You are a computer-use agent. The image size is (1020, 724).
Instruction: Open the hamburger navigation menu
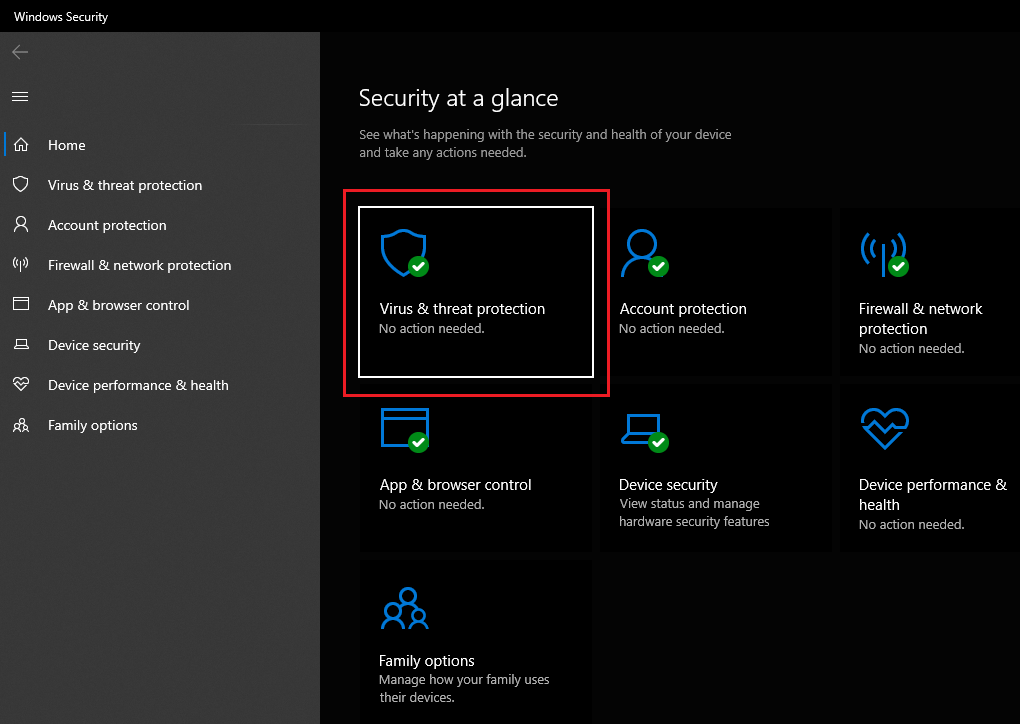tap(20, 96)
